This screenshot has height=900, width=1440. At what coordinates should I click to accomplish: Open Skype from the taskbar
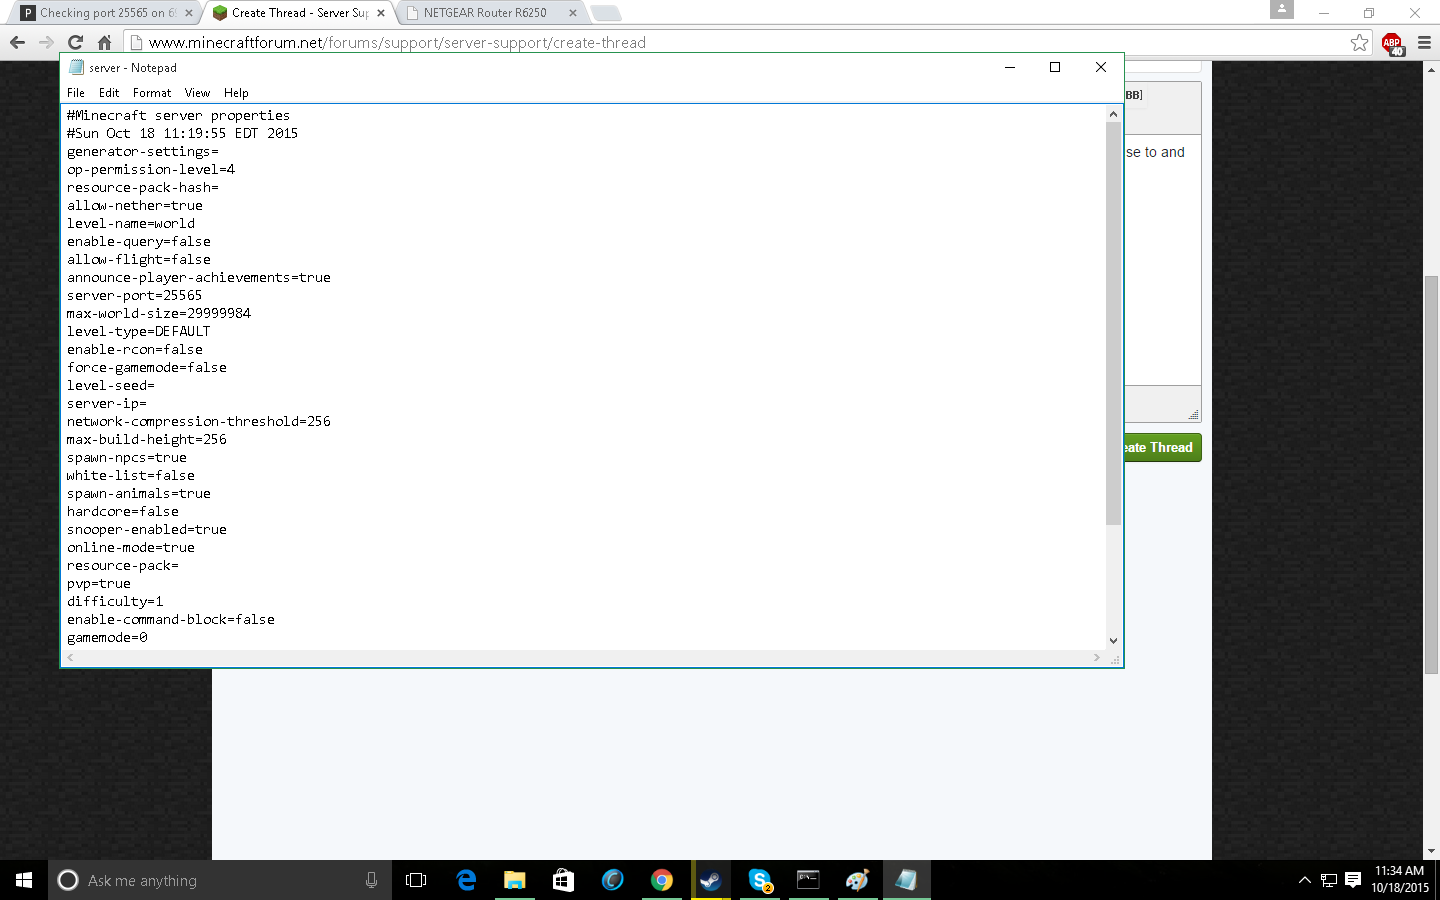[760, 880]
